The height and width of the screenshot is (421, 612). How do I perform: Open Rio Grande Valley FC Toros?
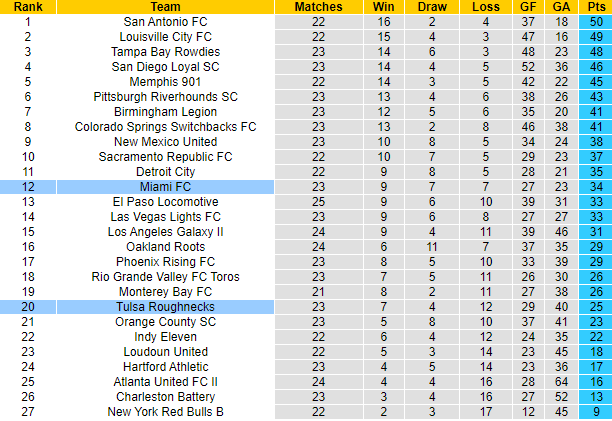click(x=165, y=277)
